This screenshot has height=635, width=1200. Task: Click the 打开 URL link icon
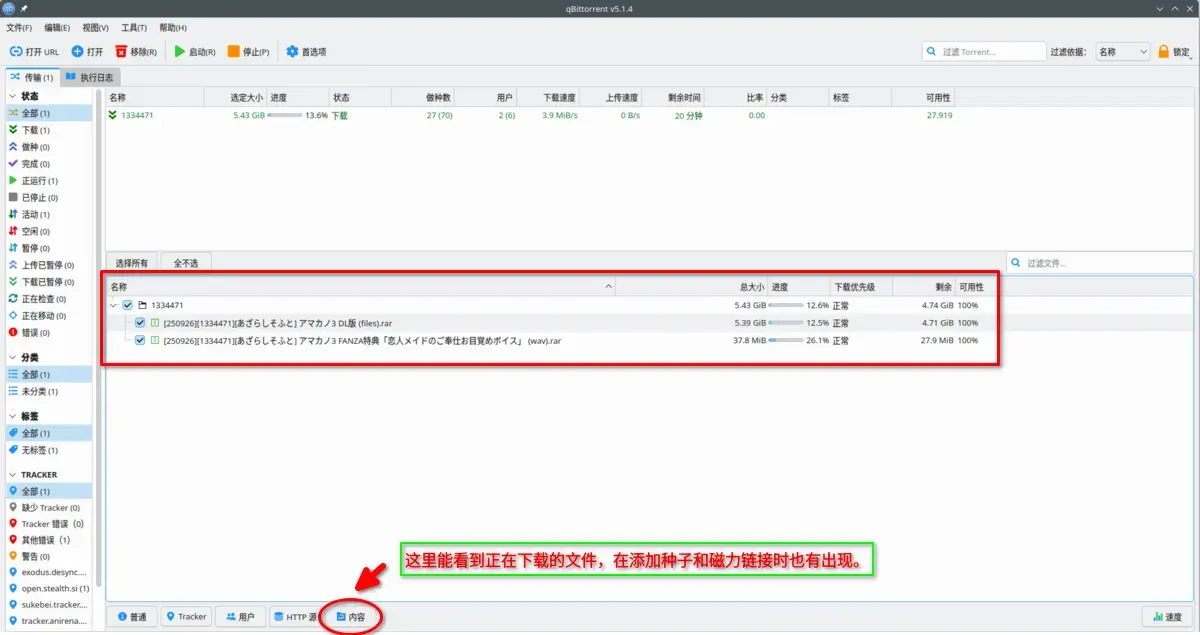16,51
